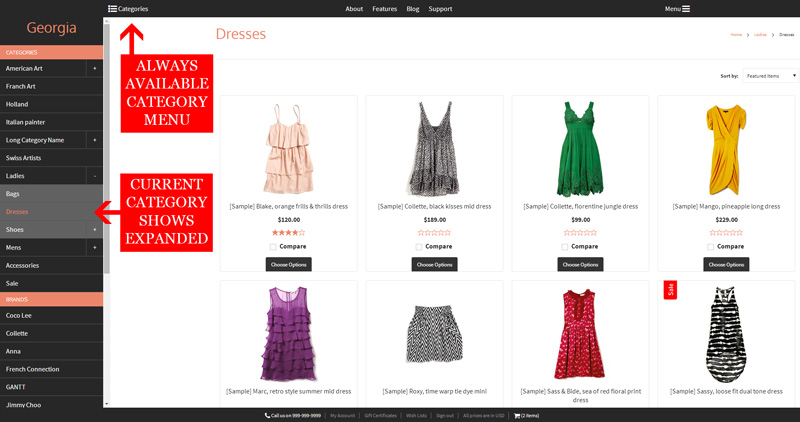The height and width of the screenshot is (422, 800).
Task: Choose Options for Collette black kisses dress
Action: 434,264
